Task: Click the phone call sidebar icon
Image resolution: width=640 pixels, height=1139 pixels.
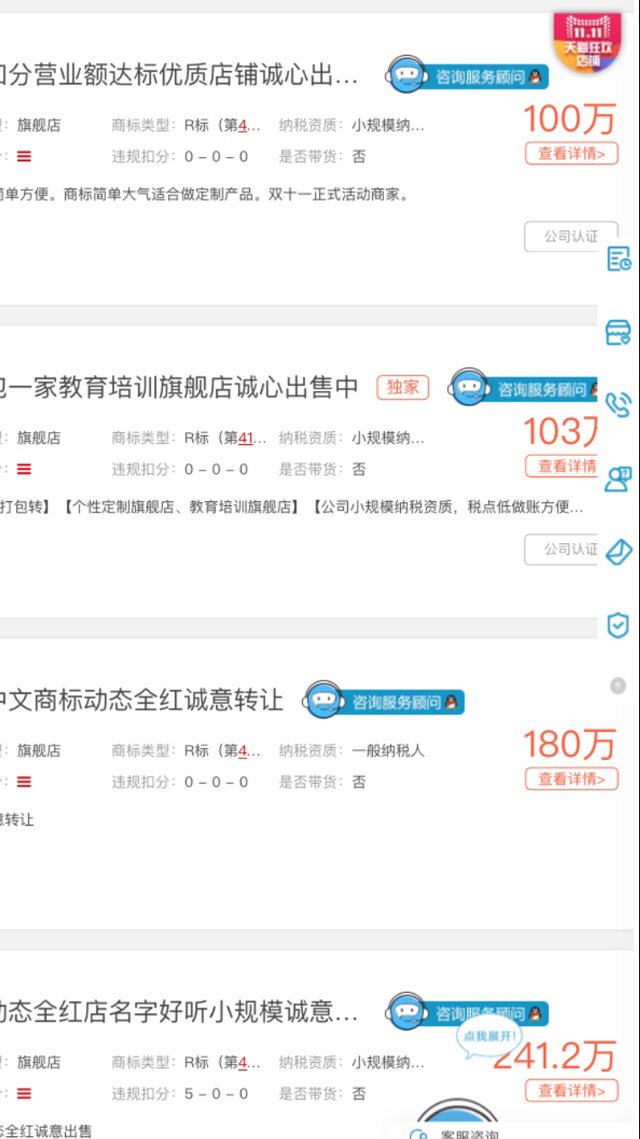Action: [619, 405]
